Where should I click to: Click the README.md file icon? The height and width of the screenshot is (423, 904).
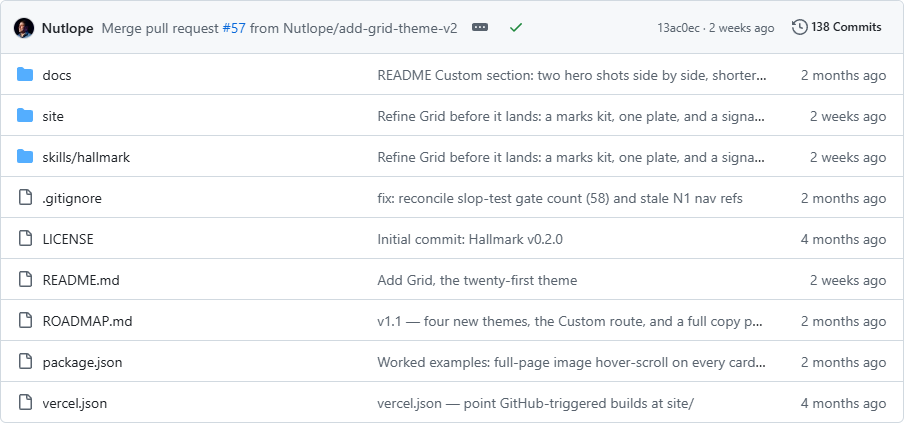pos(25,279)
